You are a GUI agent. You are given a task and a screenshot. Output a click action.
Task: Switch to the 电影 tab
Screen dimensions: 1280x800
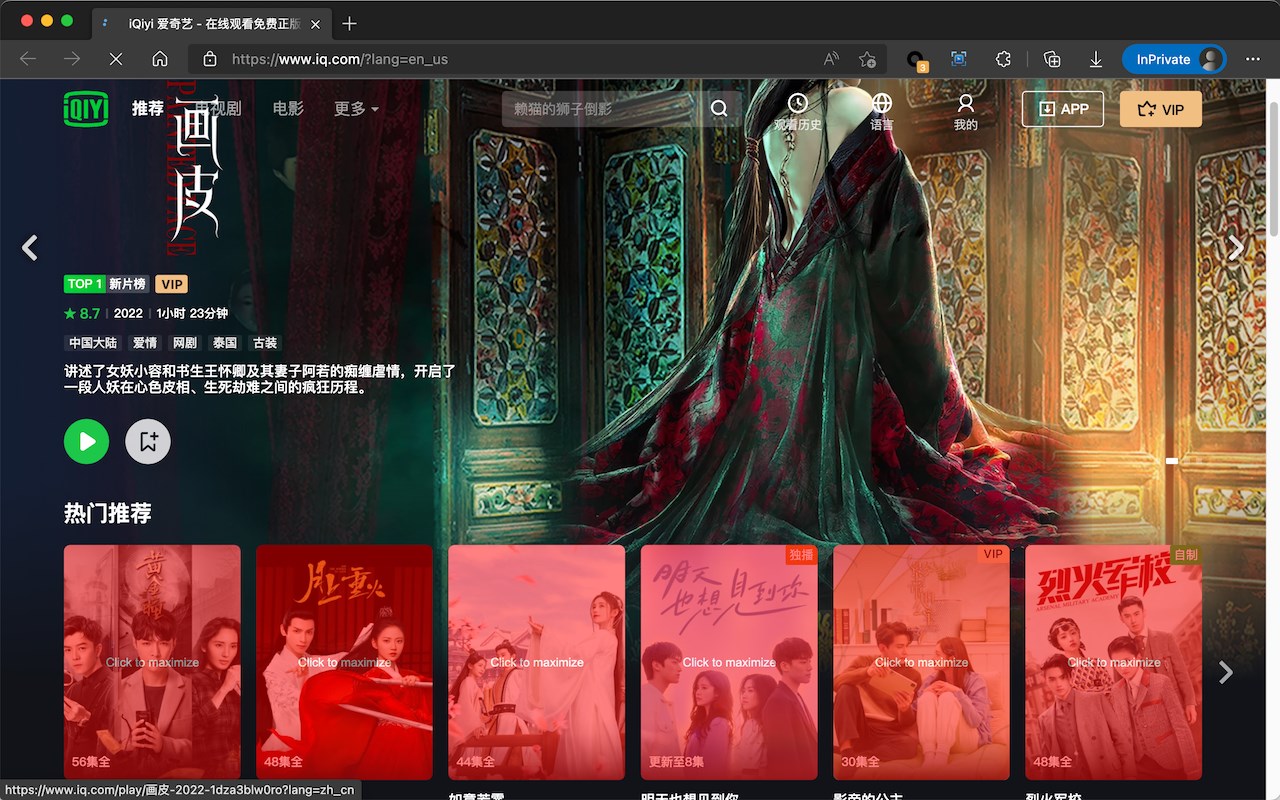click(288, 108)
